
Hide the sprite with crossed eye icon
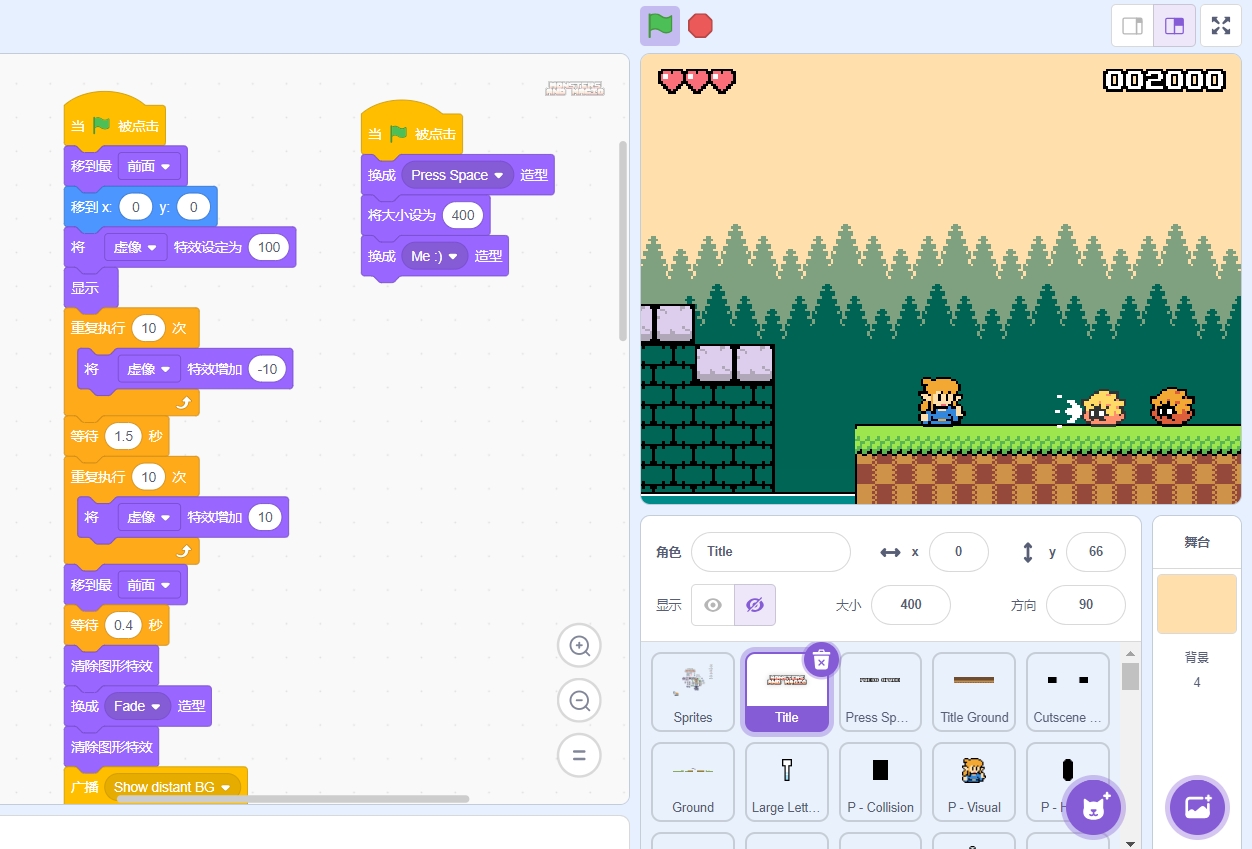(755, 605)
